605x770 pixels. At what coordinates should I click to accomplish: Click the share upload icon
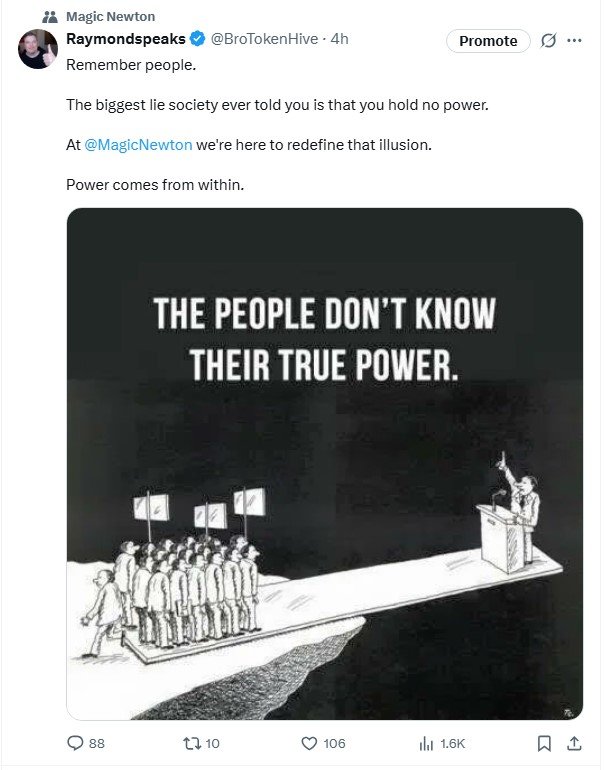pos(574,743)
